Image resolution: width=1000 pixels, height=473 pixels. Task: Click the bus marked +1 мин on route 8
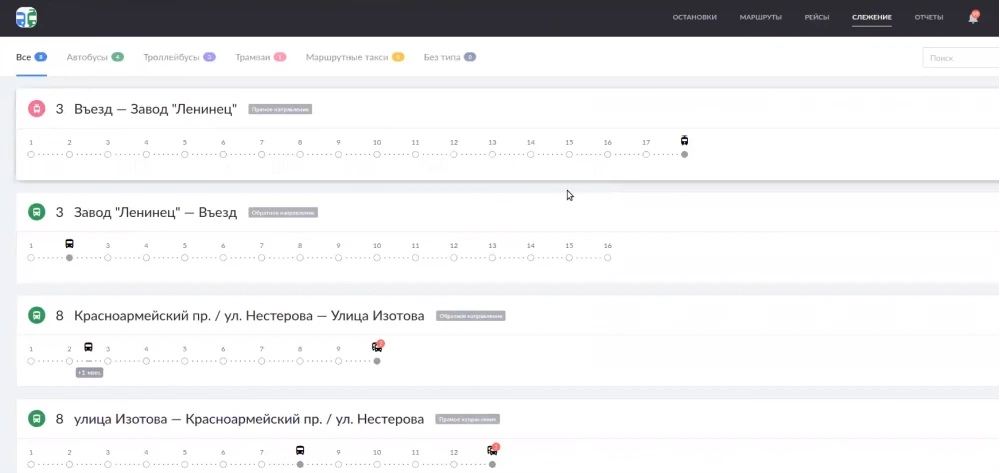[x=88, y=347]
